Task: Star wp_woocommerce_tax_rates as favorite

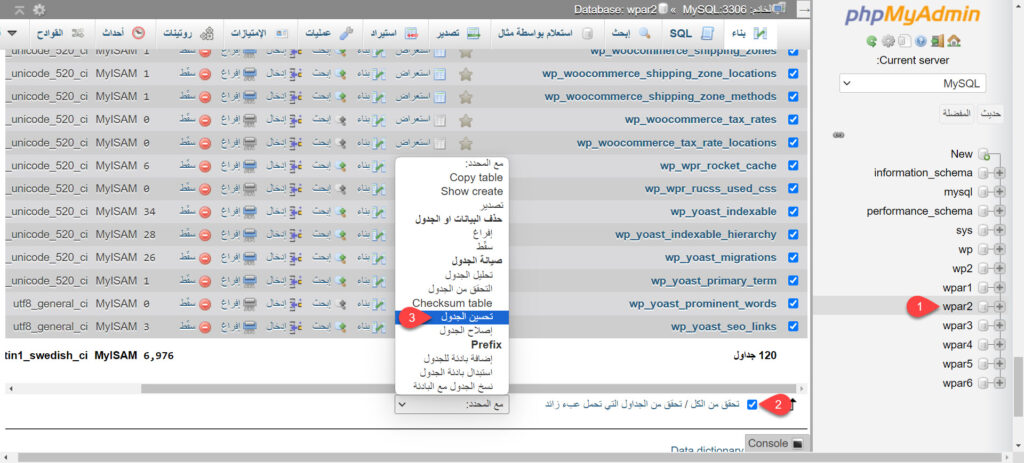Action: (x=465, y=120)
